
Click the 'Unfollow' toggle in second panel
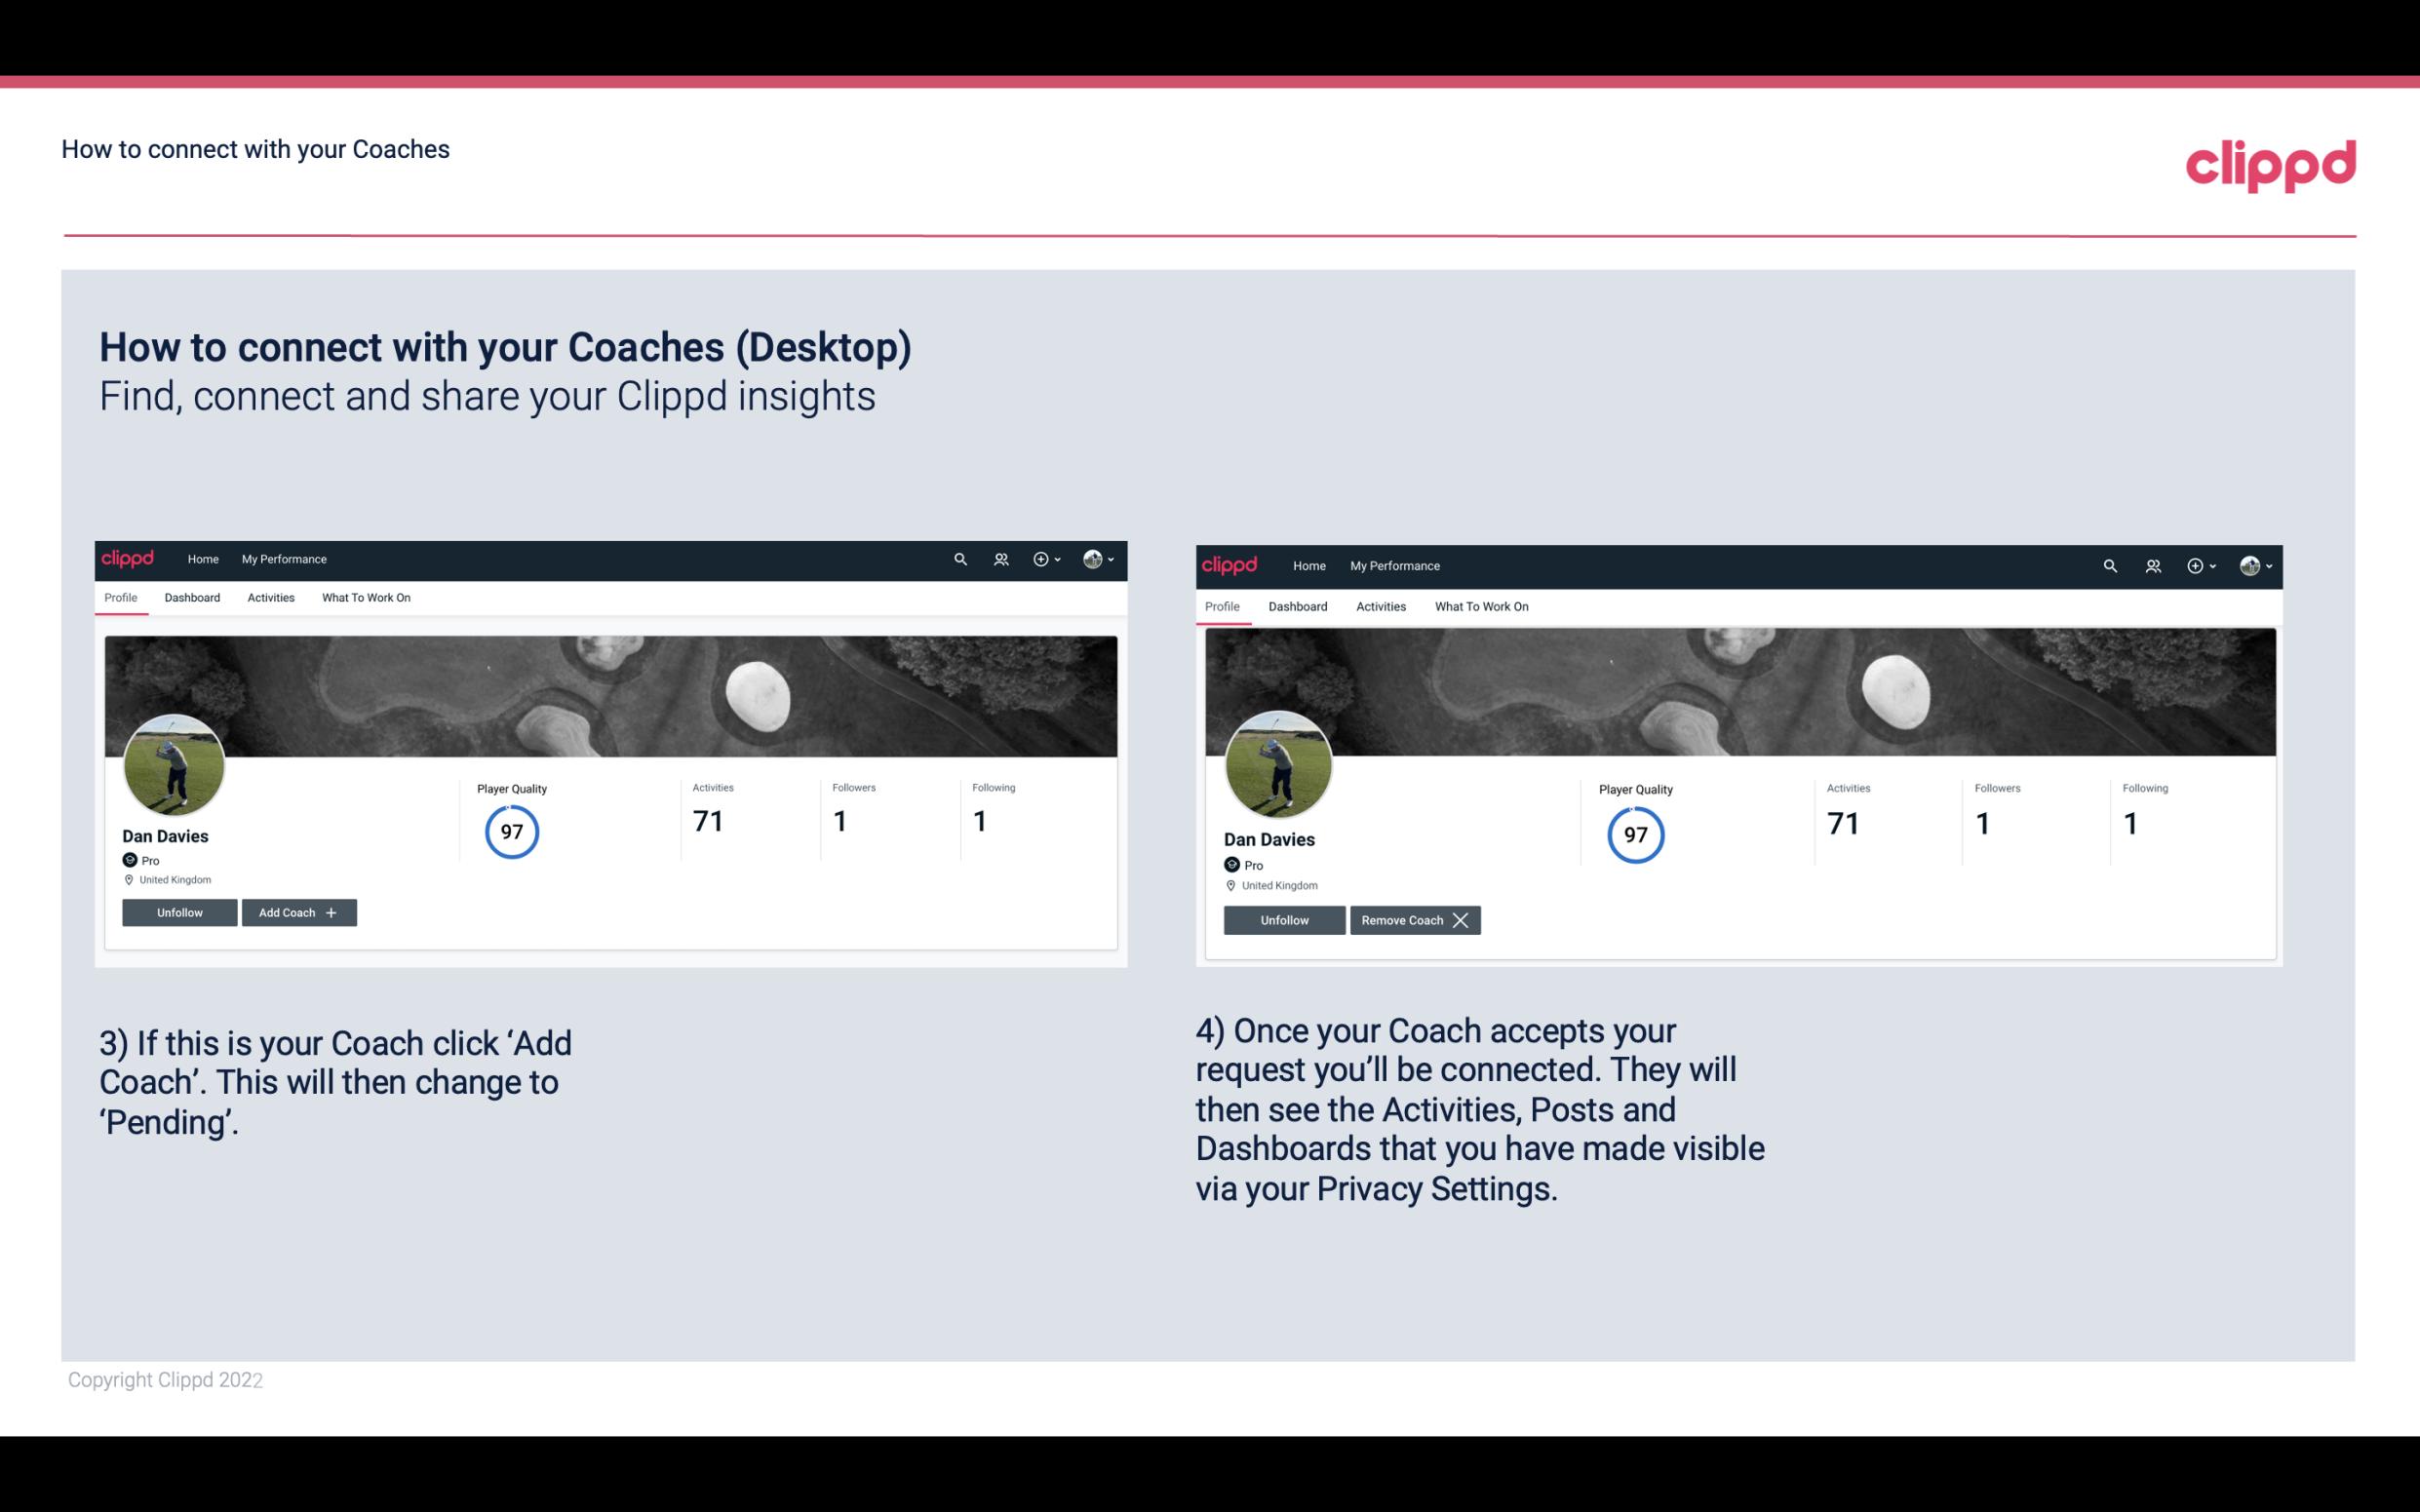coord(1282,919)
